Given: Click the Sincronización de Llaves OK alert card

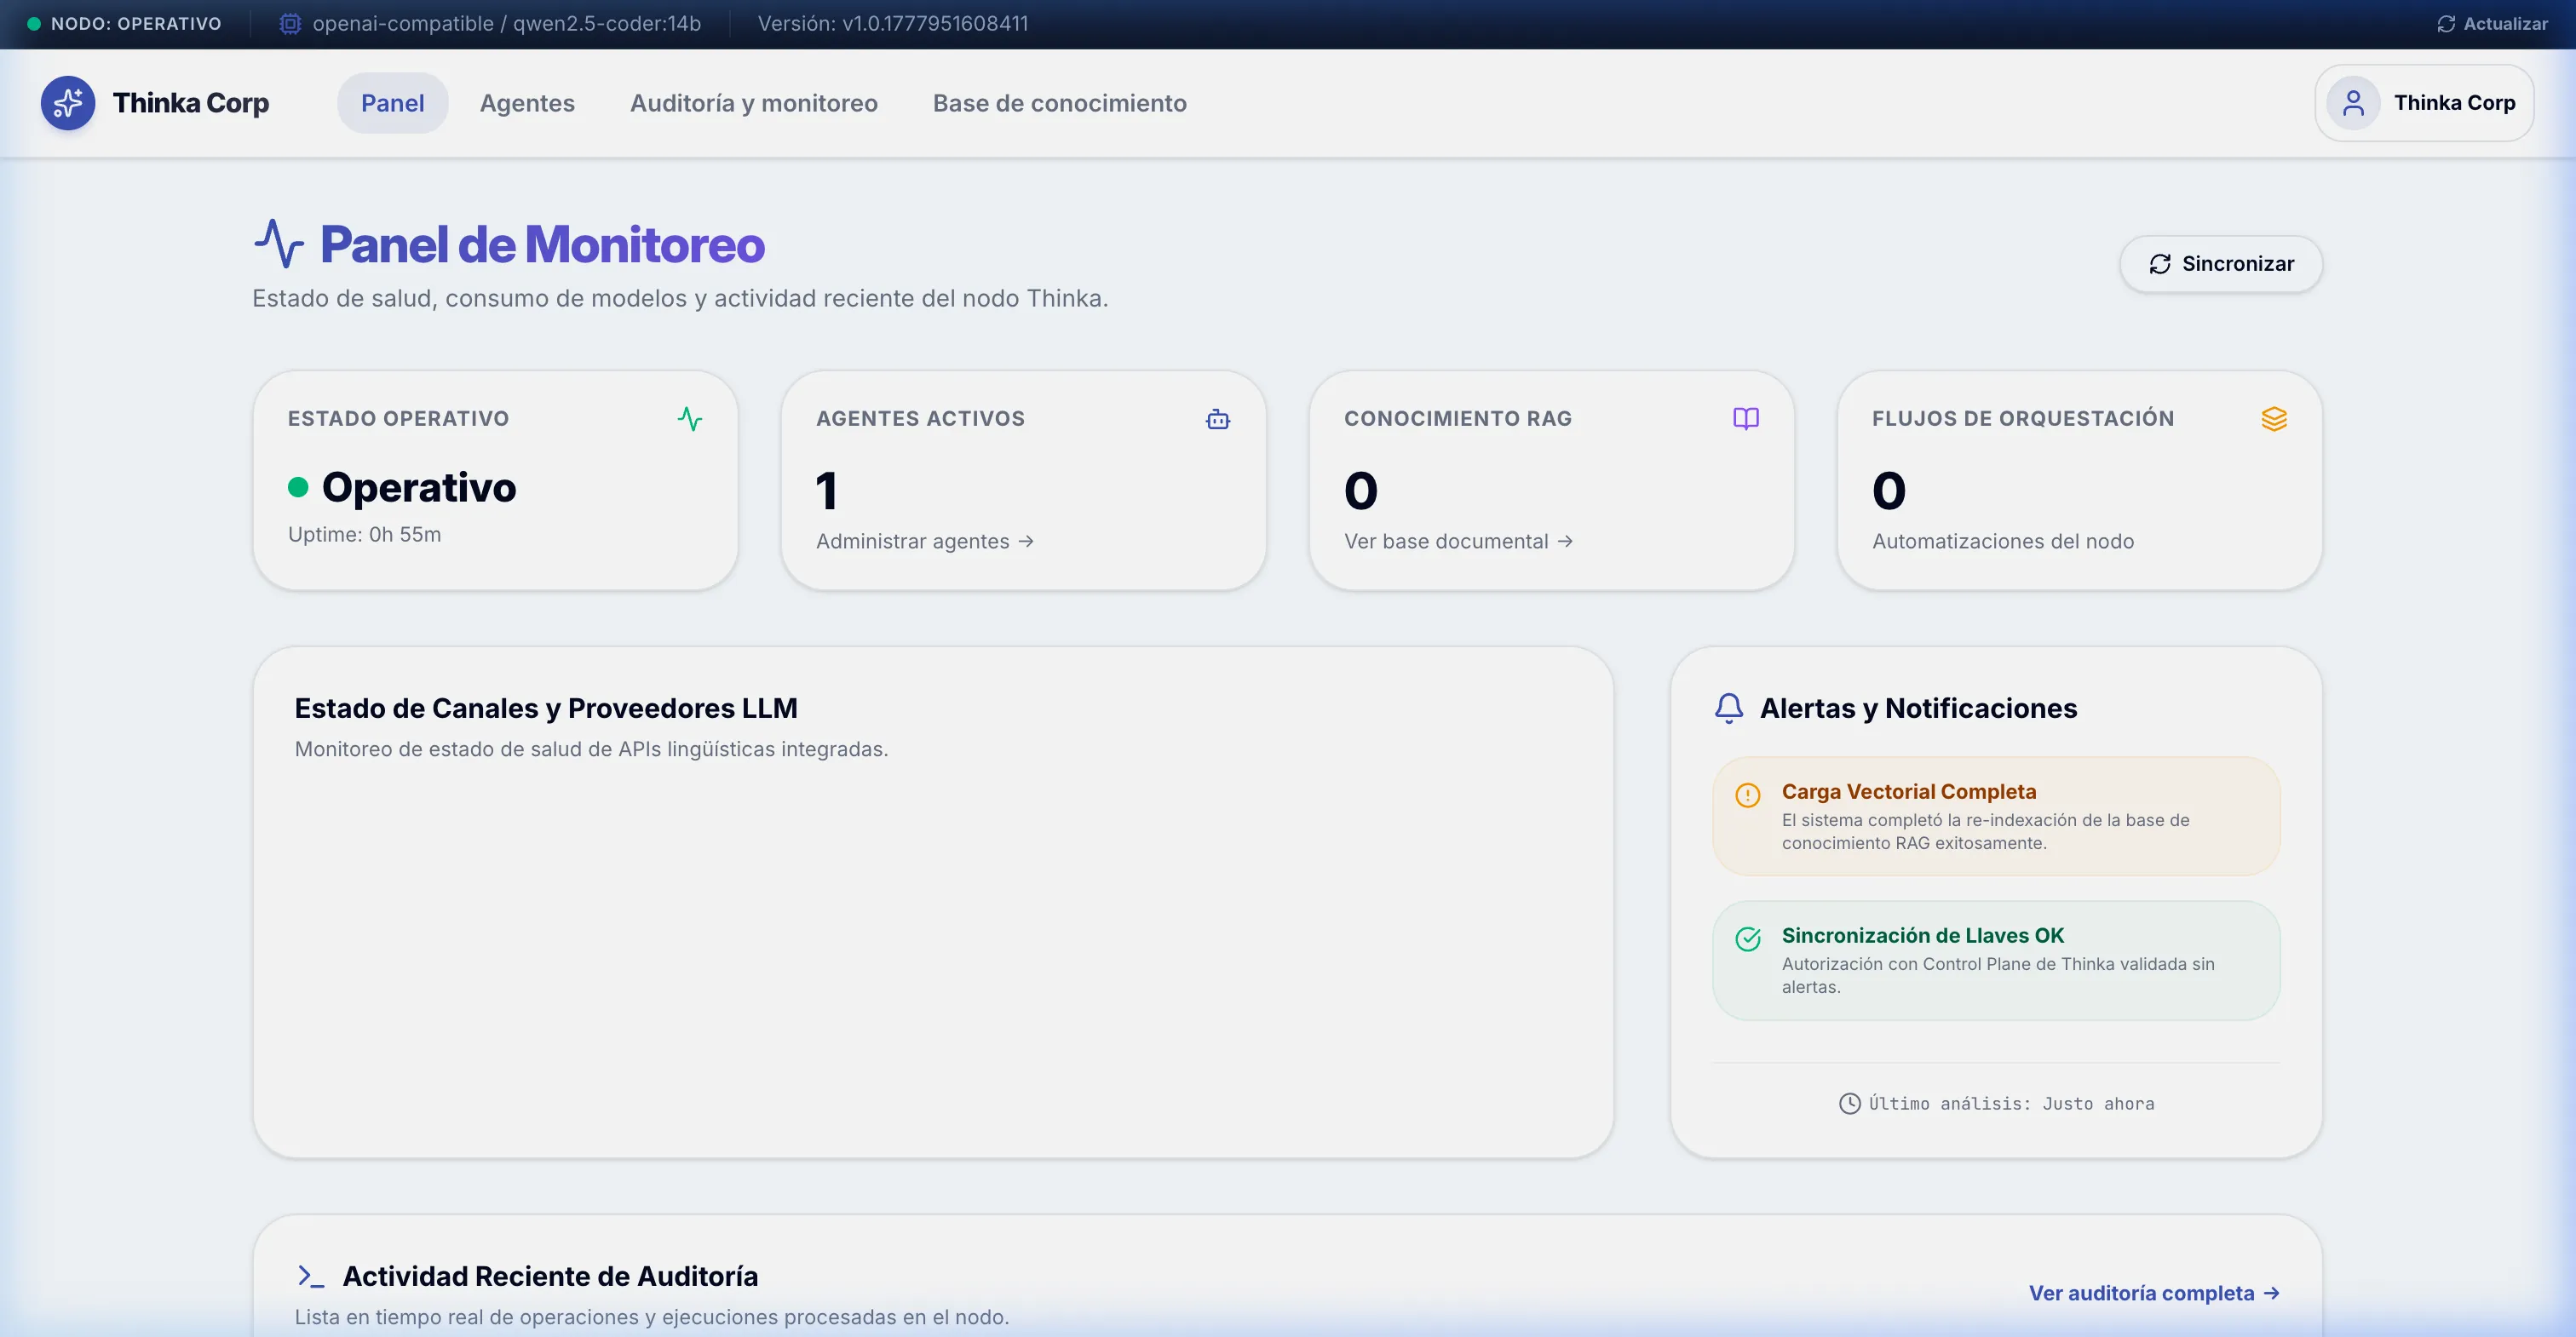Looking at the screenshot, I should pyautogui.click(x=1996, y=960).
